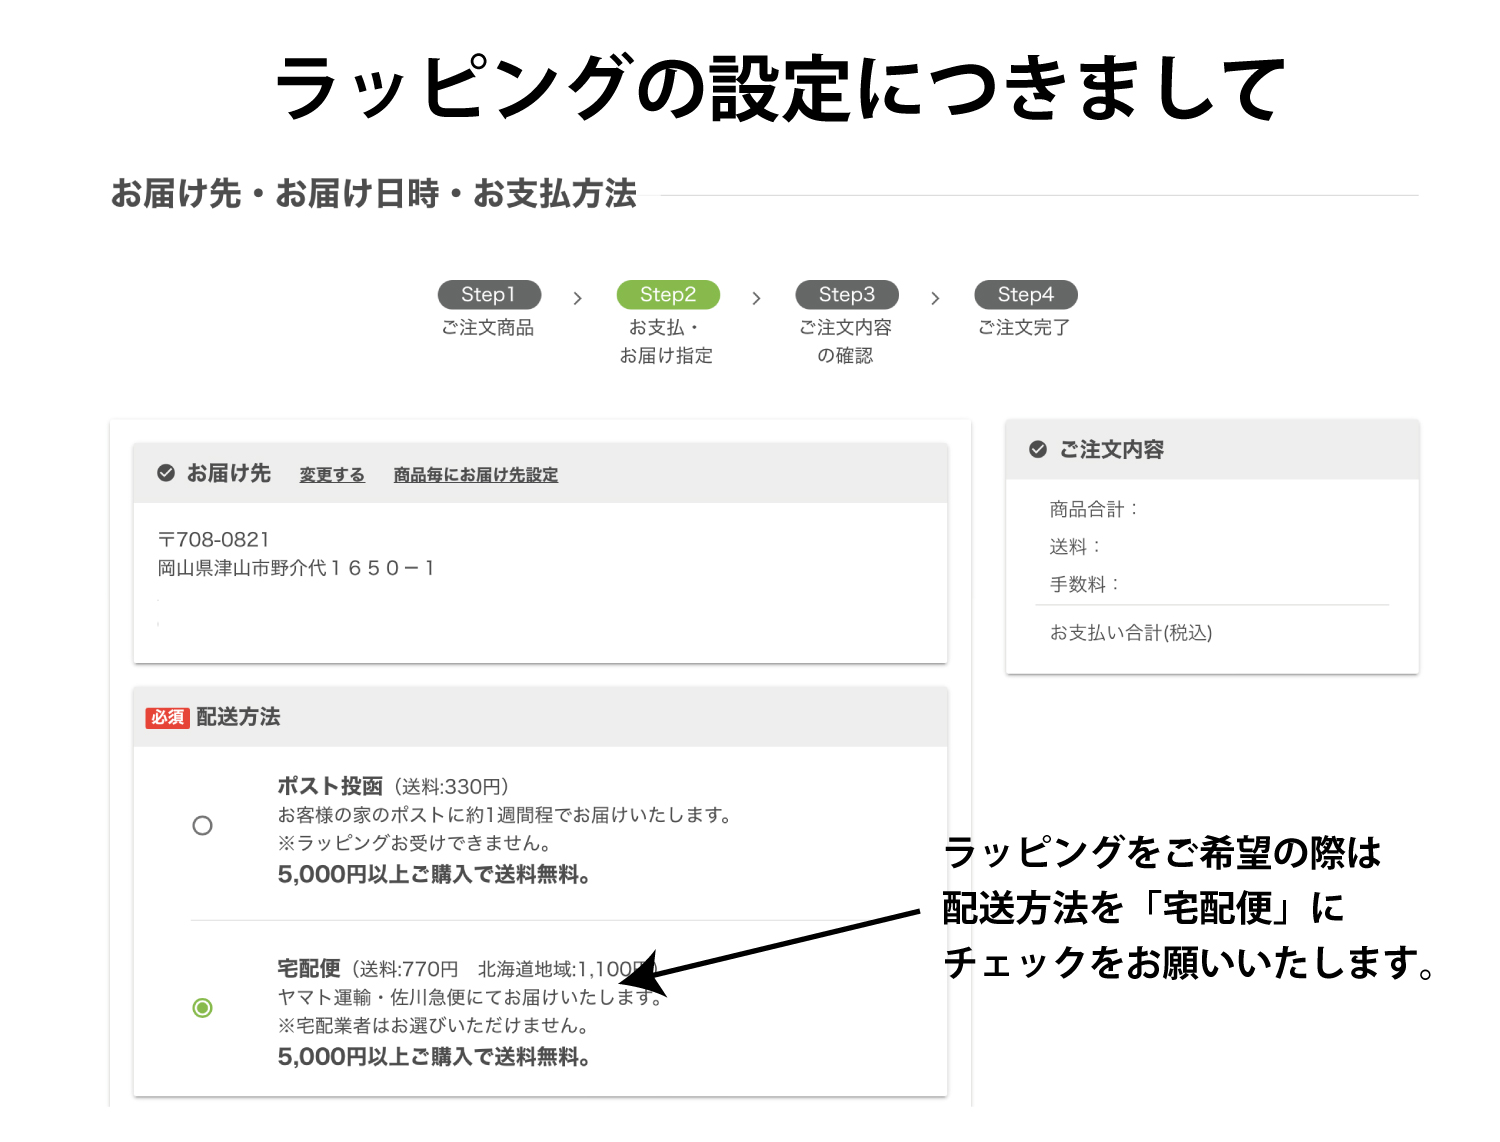Viewport: 1500px width, 1142px height.
Task: Click the ご注文完了 step label
Action: click(1024, 328)
